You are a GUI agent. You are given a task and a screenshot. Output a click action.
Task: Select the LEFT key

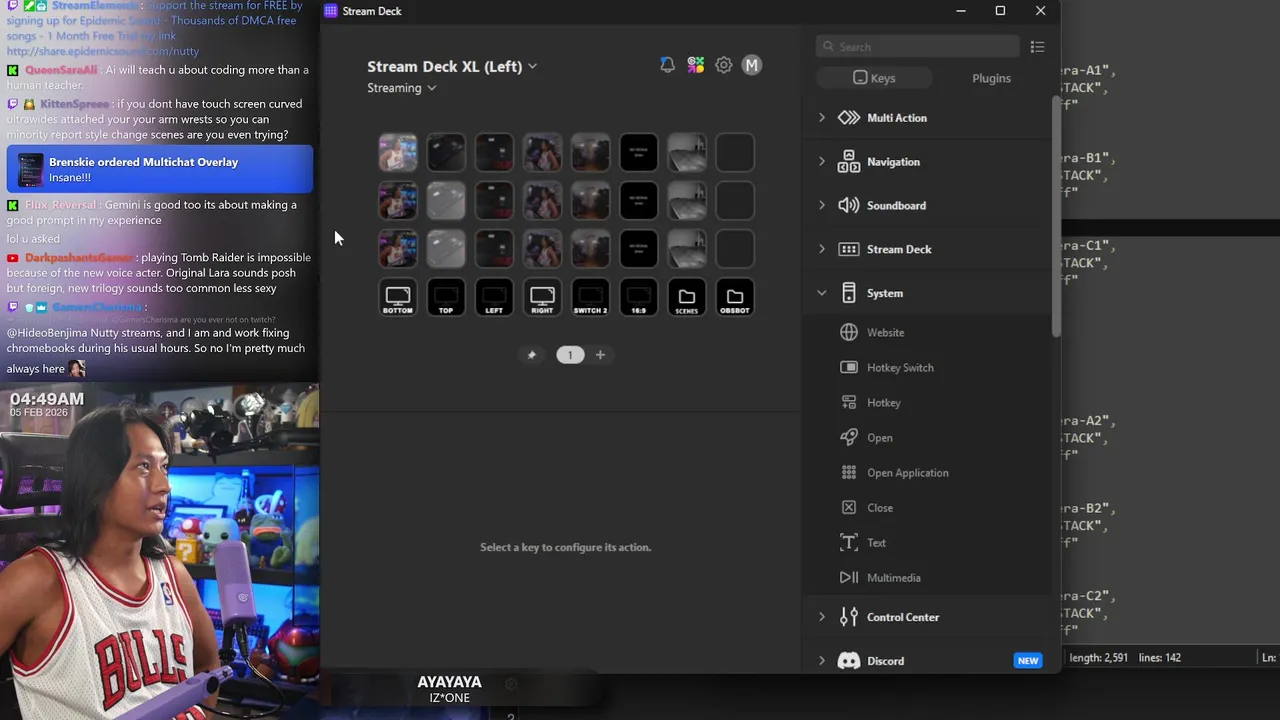click(494, 298)
